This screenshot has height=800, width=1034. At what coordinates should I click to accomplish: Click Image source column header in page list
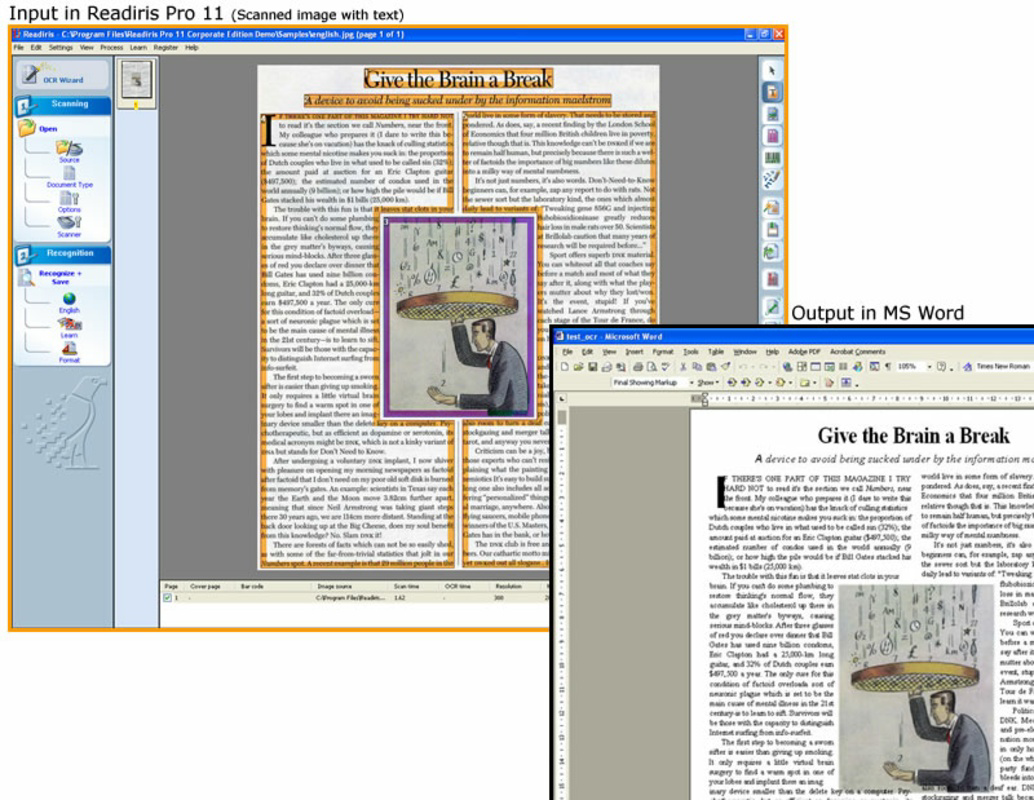click(334, 586)
